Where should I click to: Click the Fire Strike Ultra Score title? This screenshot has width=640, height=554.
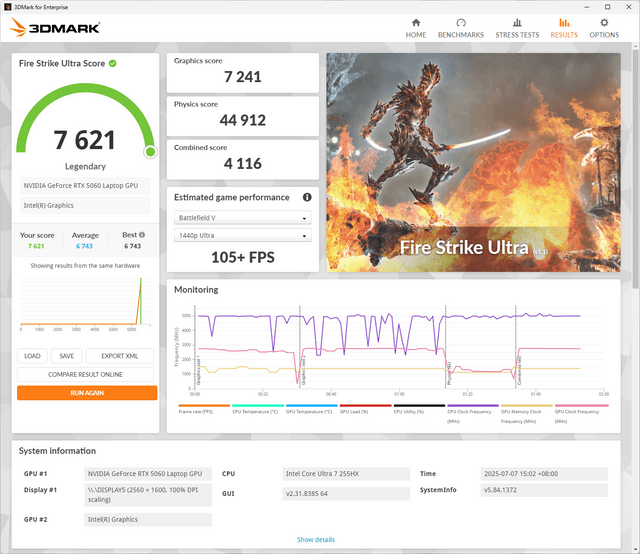click(x=62, y=63)
